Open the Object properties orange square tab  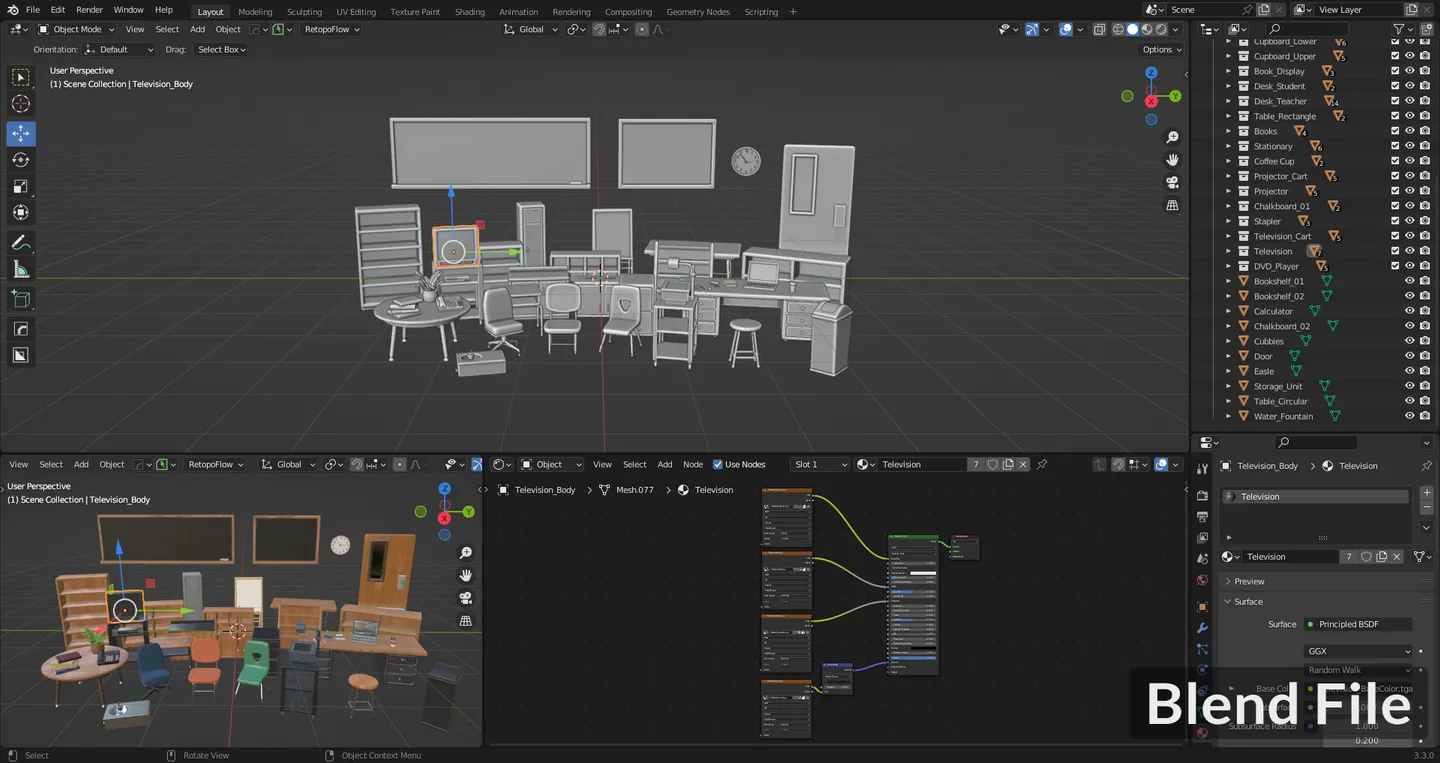pos(1202,607)
